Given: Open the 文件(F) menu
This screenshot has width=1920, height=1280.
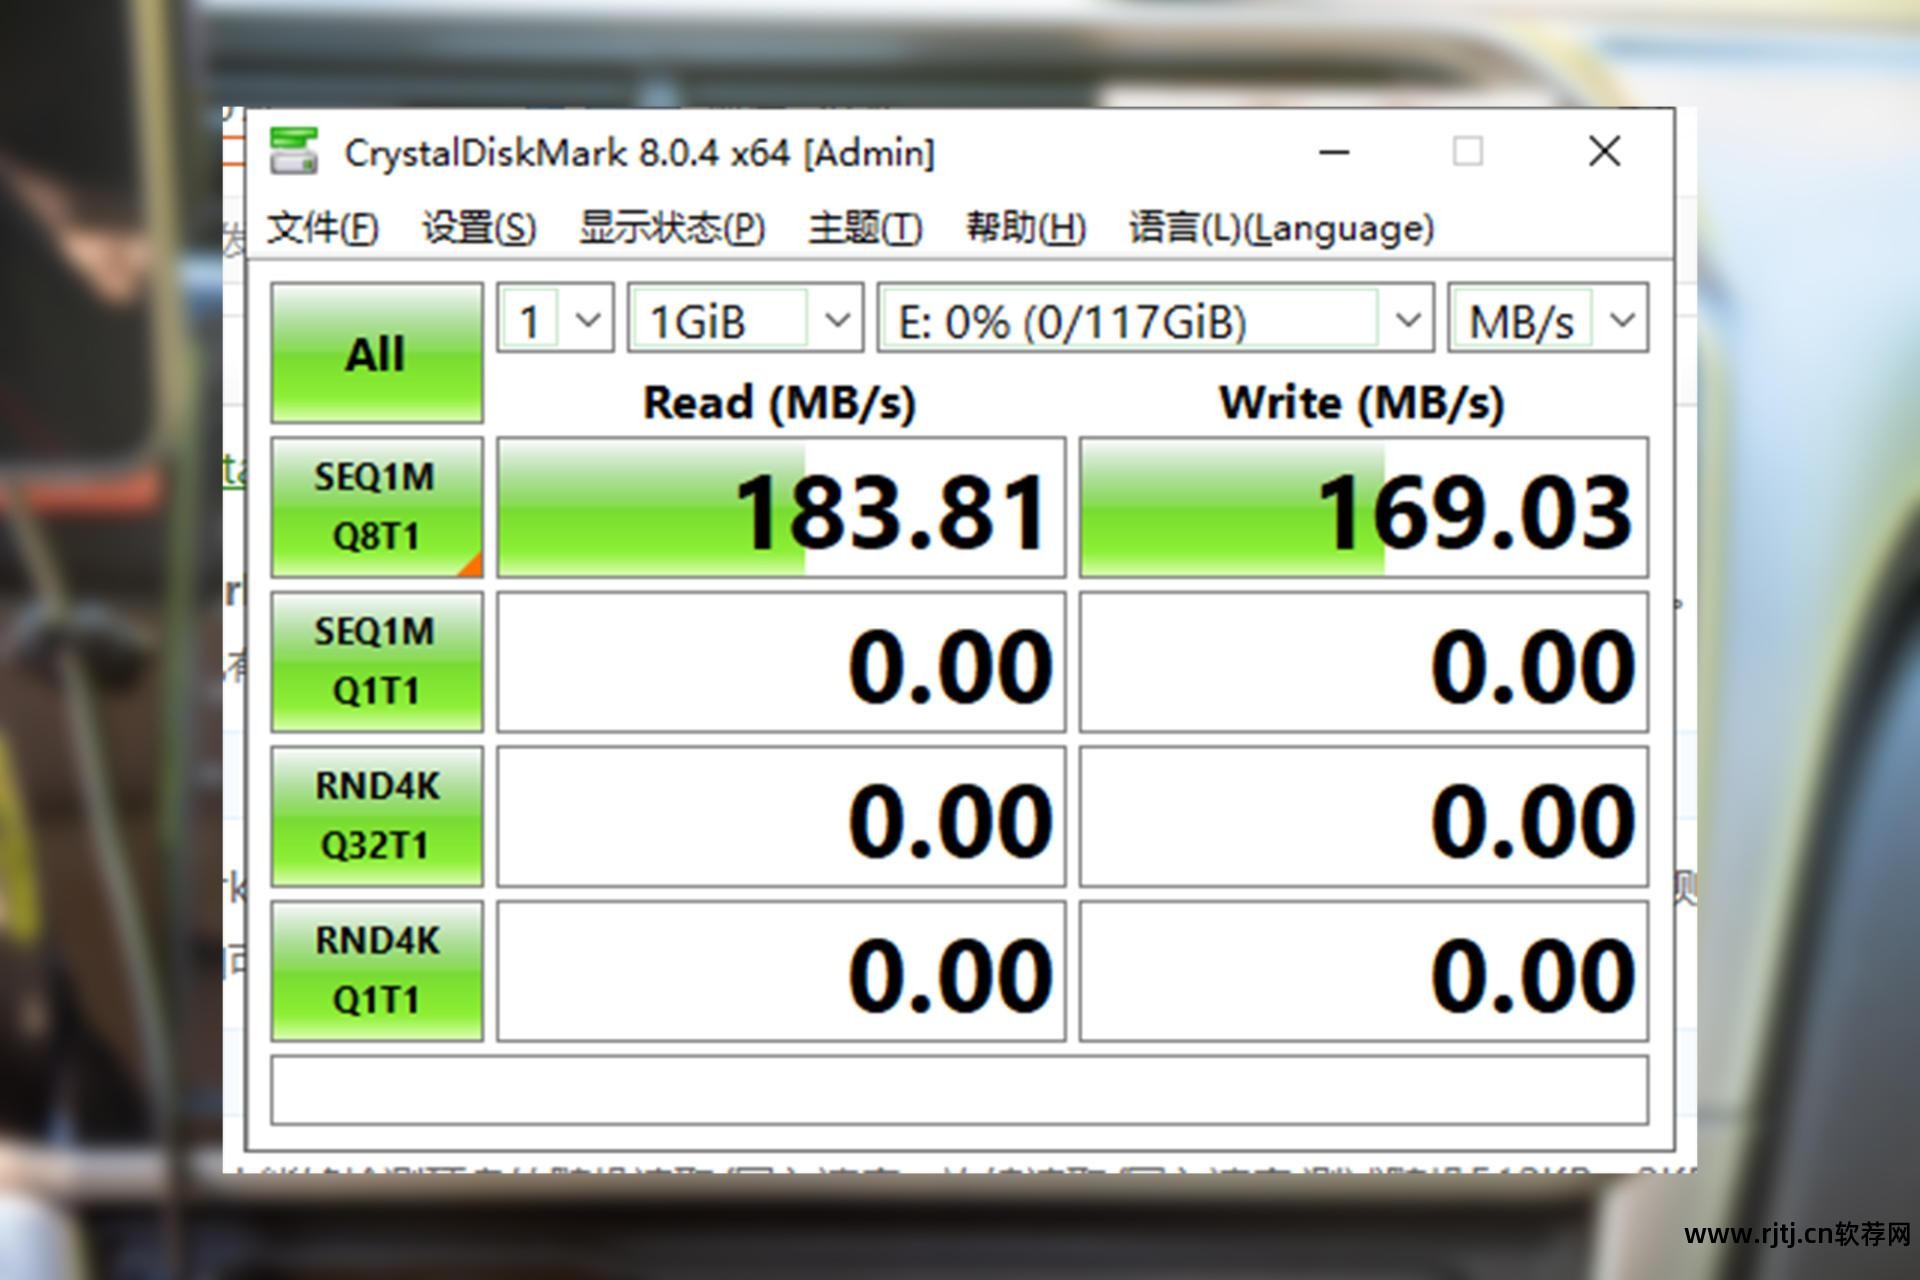Looking at the screenshot, I should [x=322, y=228].
